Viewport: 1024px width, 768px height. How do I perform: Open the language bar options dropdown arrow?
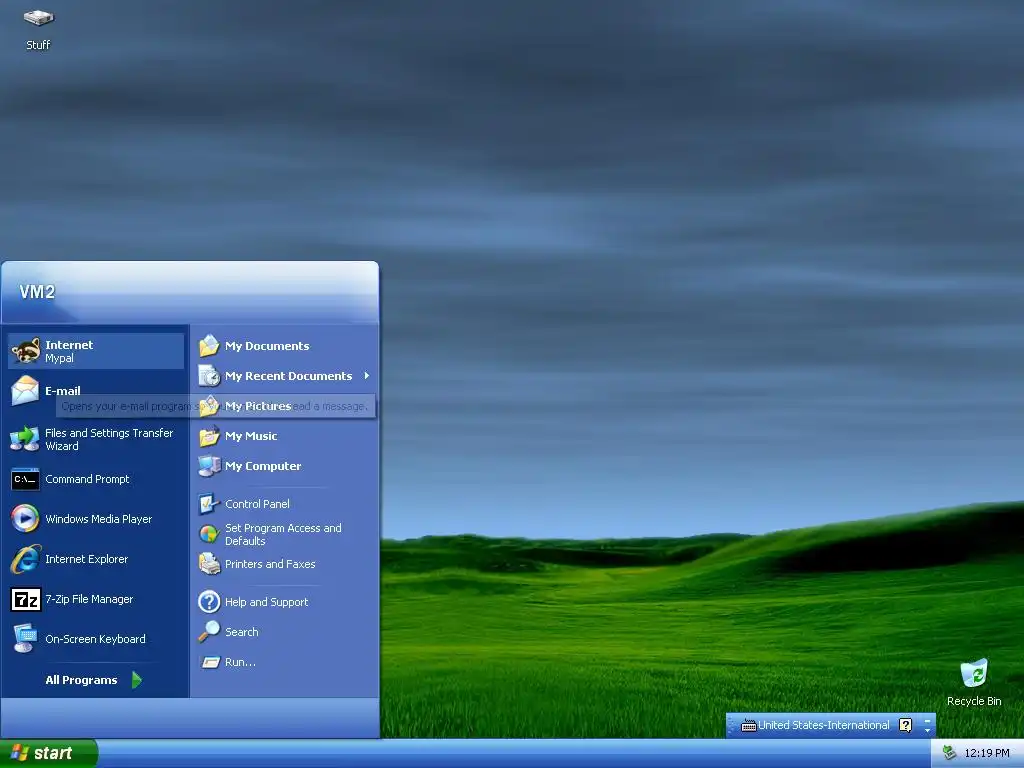927,729
